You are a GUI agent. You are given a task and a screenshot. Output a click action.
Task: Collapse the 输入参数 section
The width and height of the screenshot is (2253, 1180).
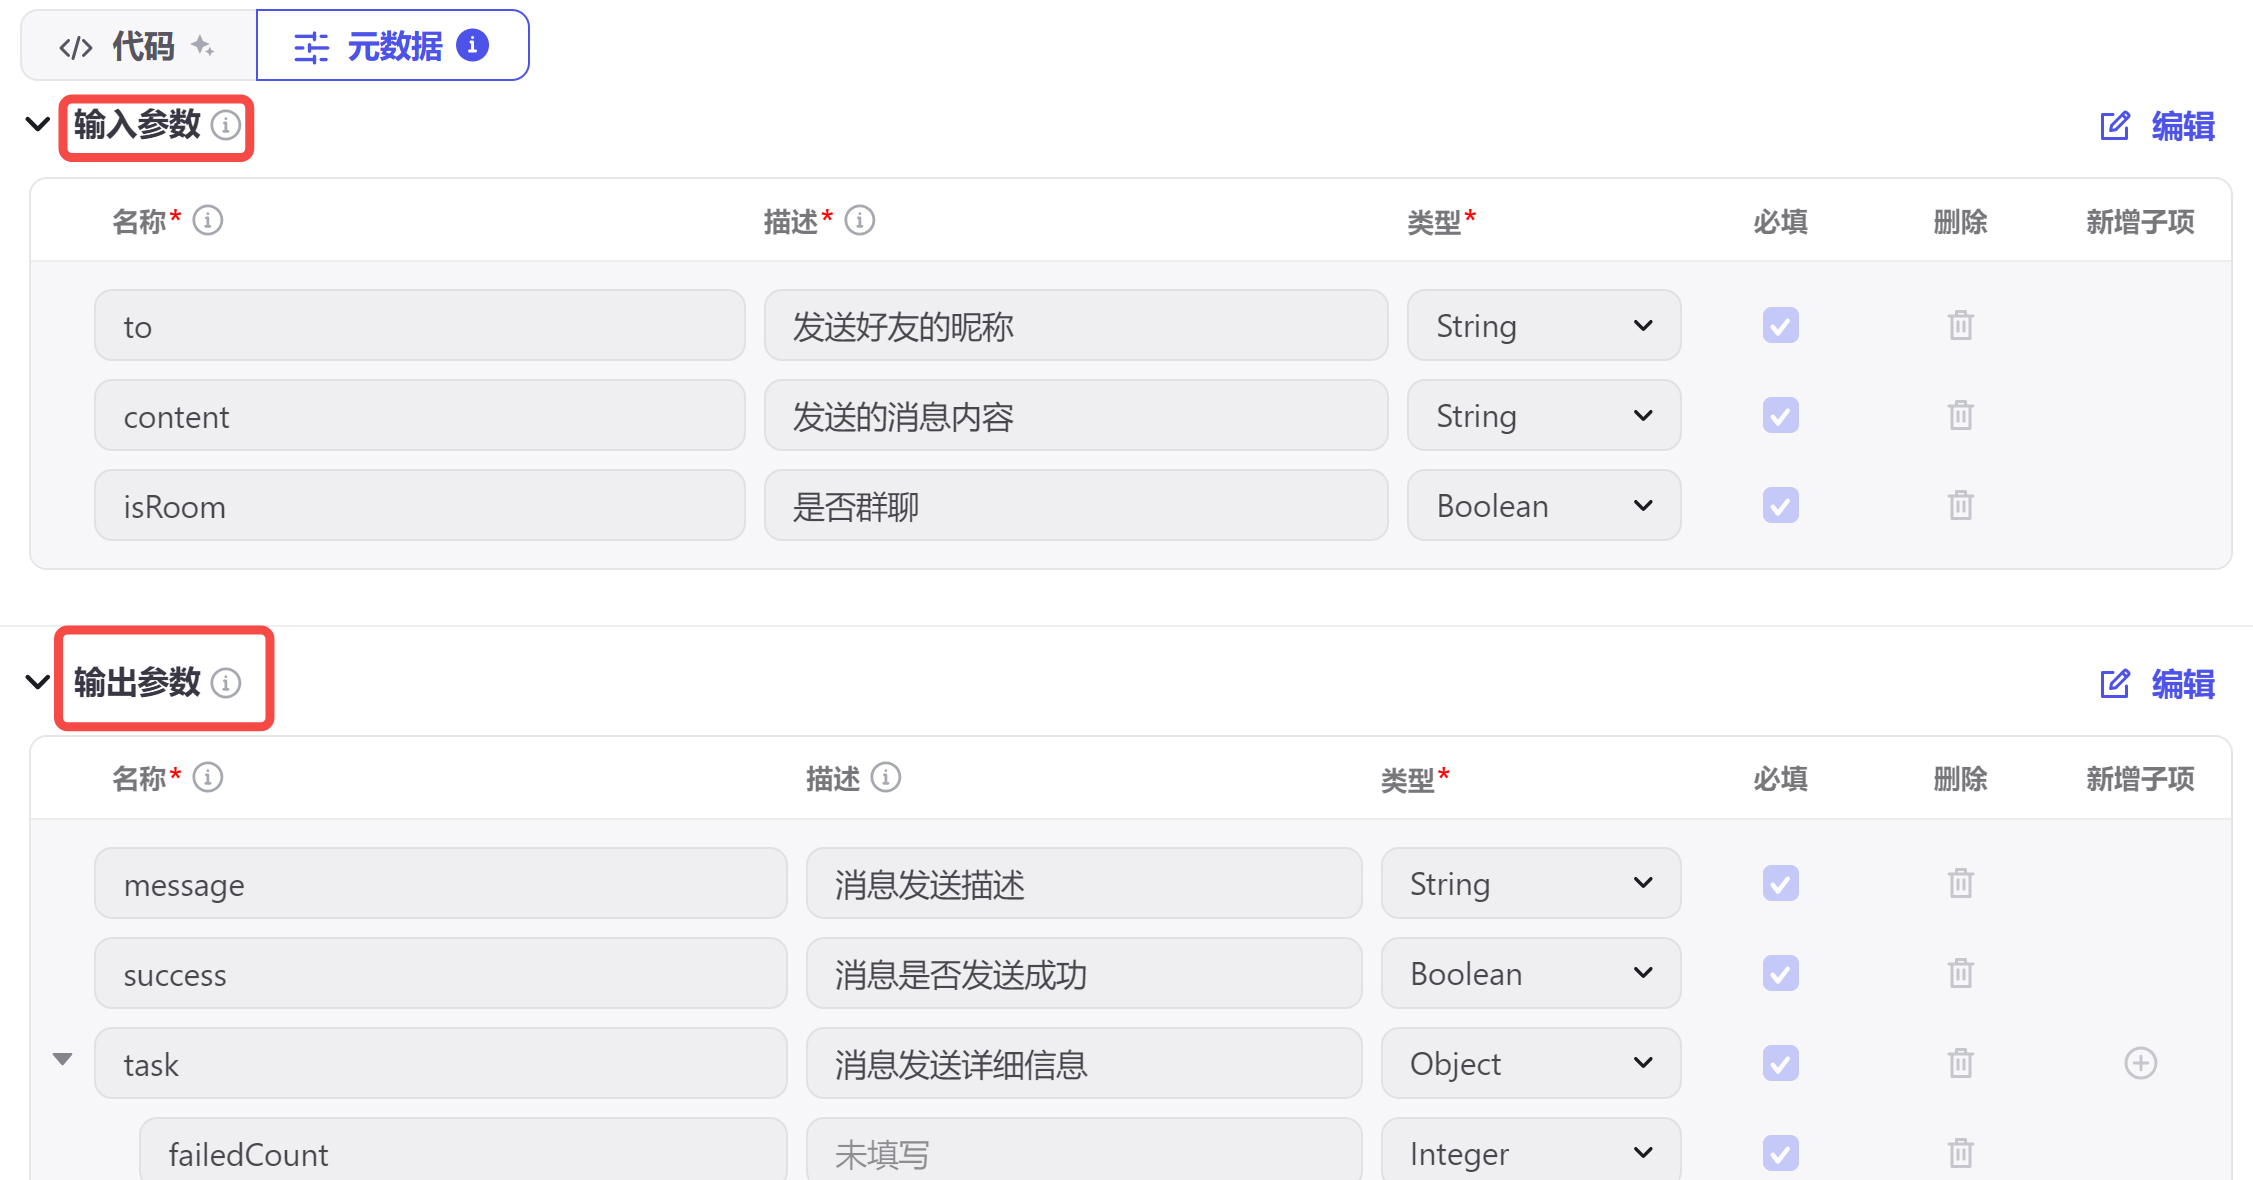[x=37, y=125]
